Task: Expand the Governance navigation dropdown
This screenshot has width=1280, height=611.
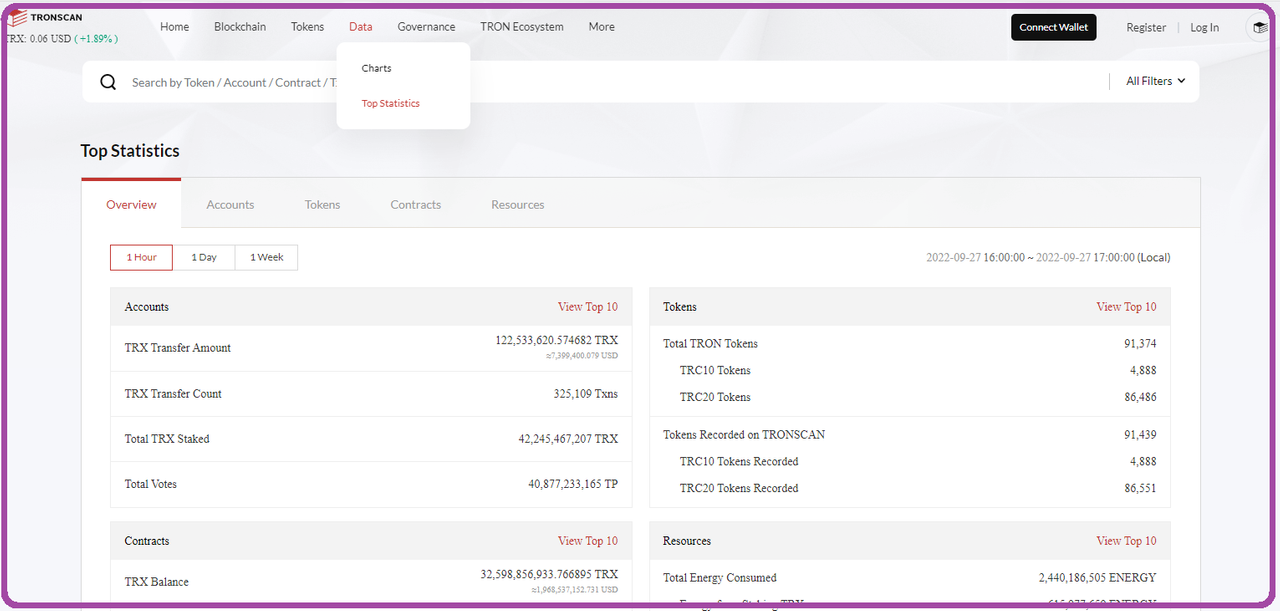Action: [x=426, y=27]
